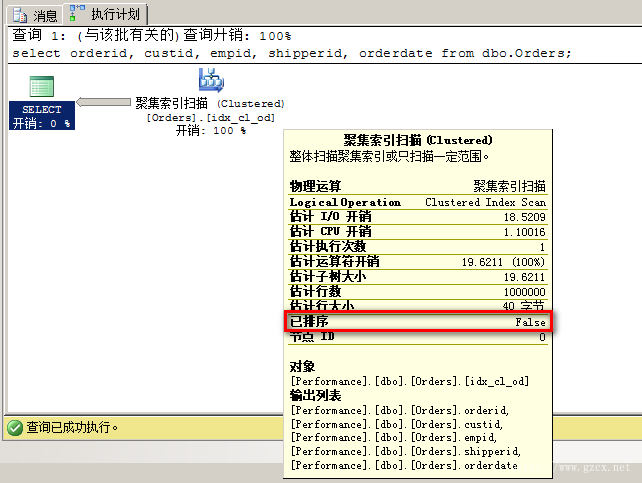This screenshot has height=483, width=642.
Task: Click the output column Orders.shipperid
Action: tap(406, 451)
